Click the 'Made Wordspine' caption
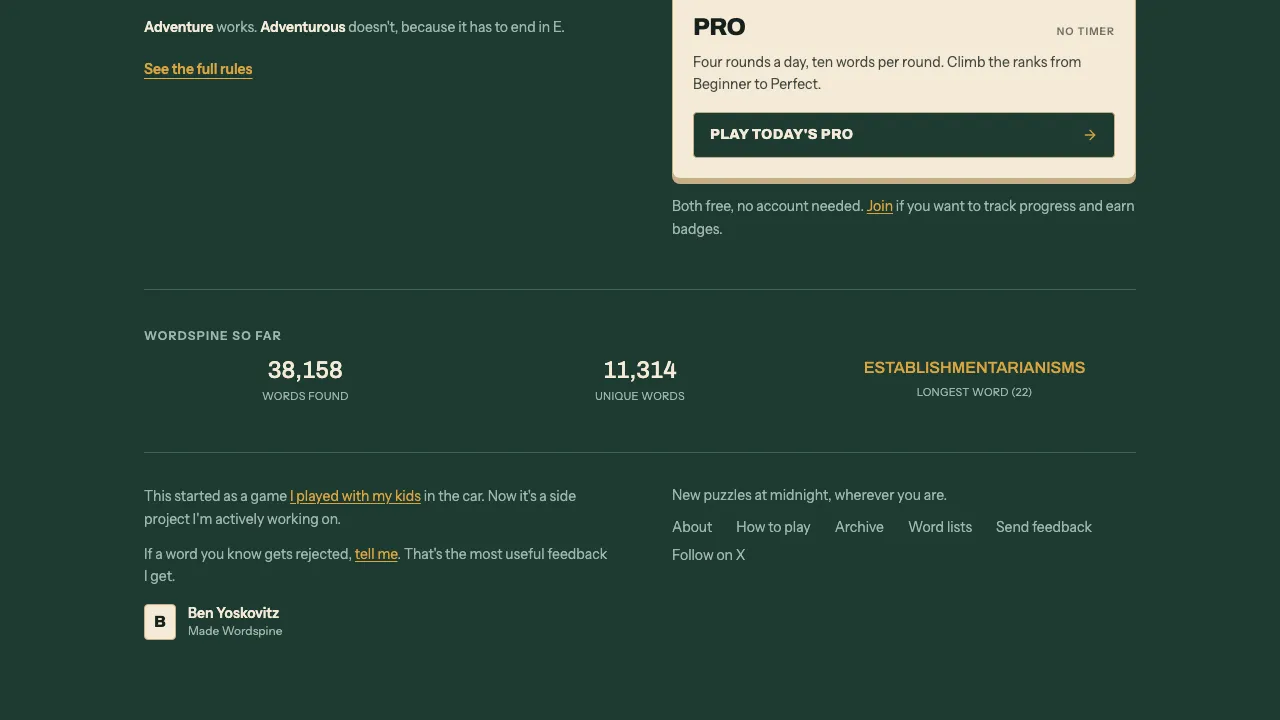The image size is (1280, 720). tap(235, 631)
